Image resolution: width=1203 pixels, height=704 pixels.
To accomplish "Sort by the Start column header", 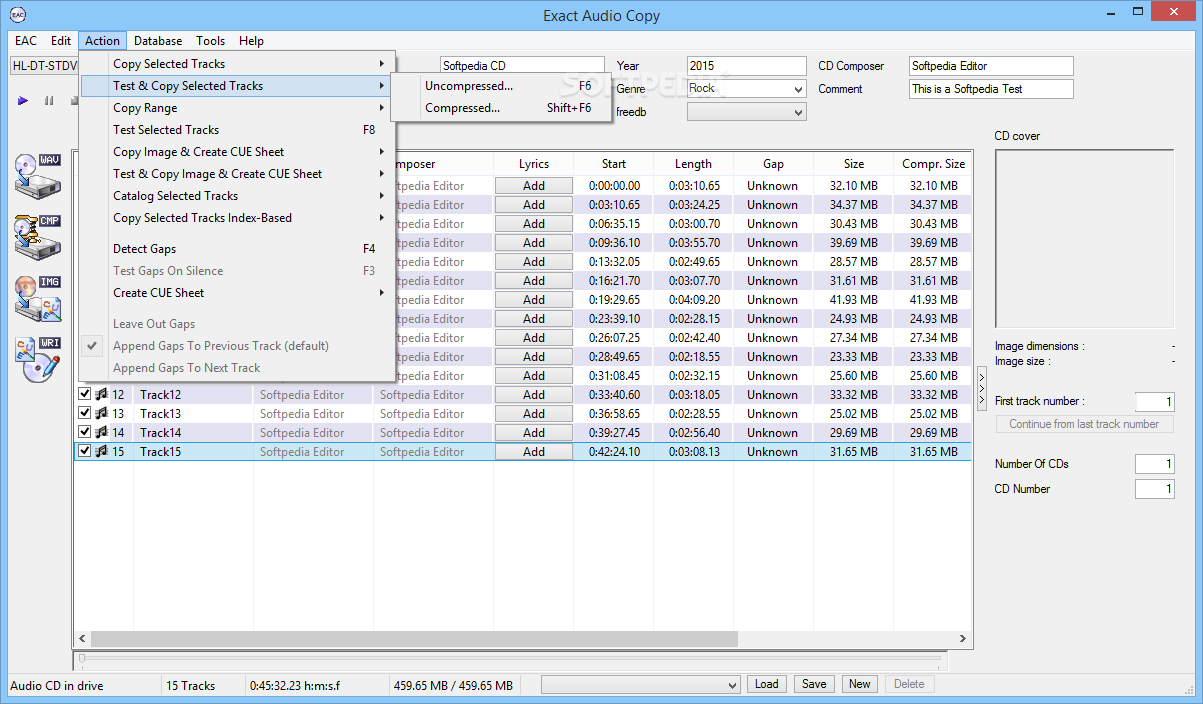I will [614, 164].
